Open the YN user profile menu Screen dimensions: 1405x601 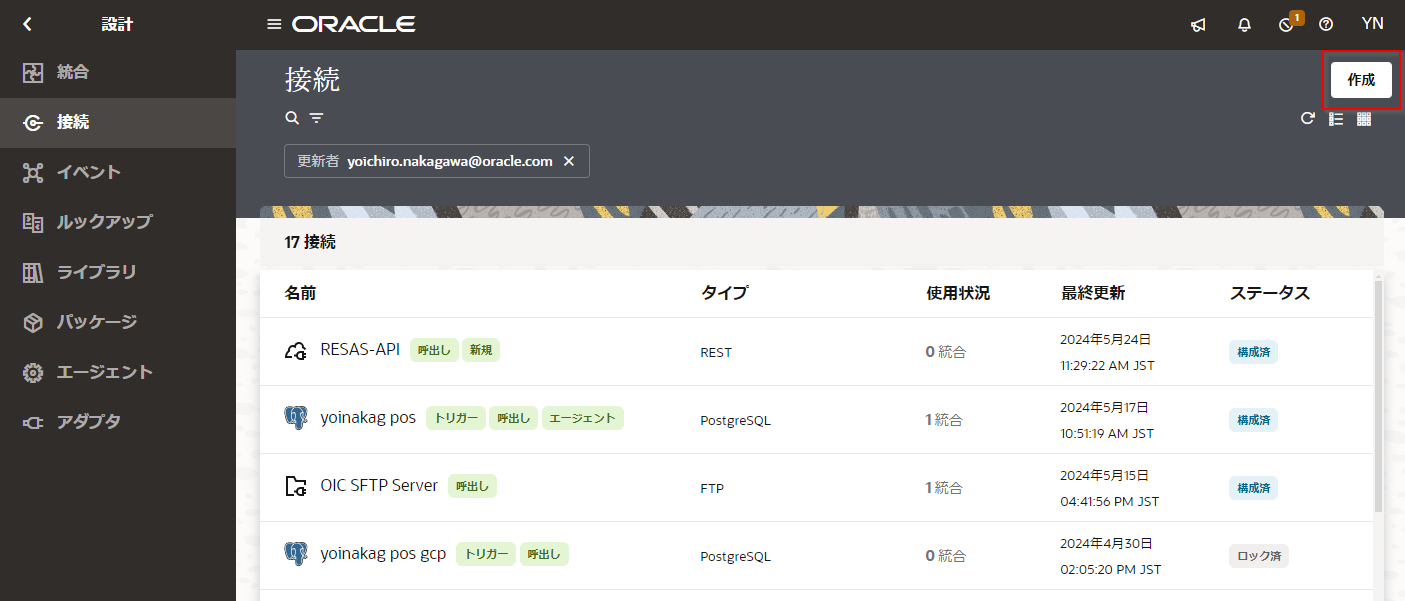tap(1372, 24)
